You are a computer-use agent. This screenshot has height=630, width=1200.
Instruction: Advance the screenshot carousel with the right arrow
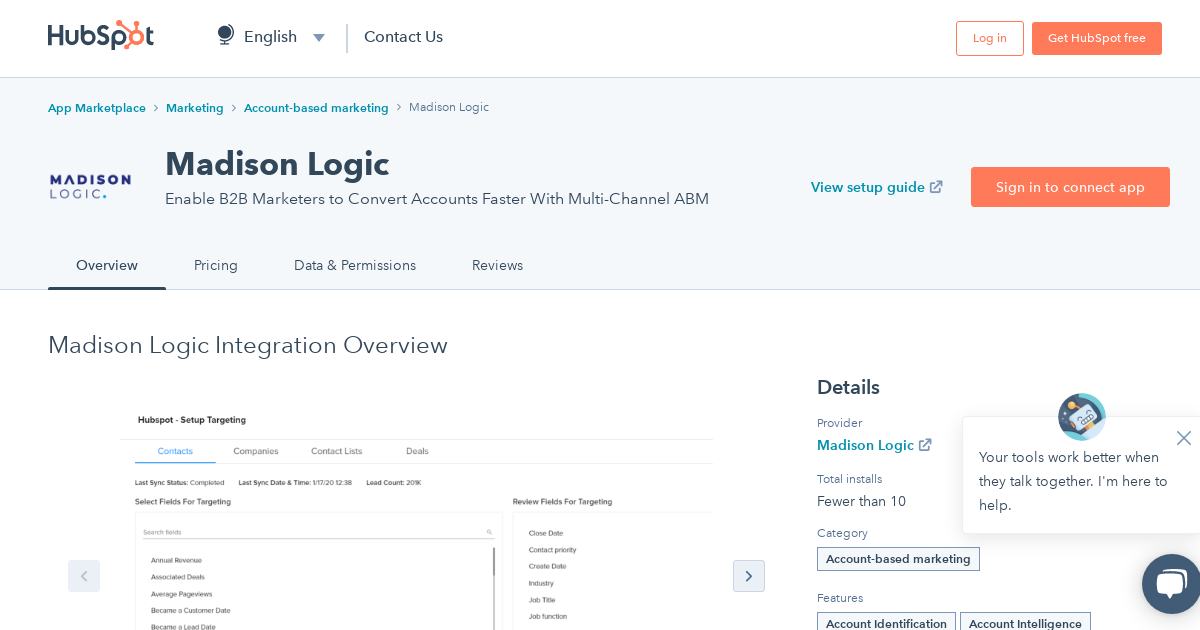coord(749,576)
